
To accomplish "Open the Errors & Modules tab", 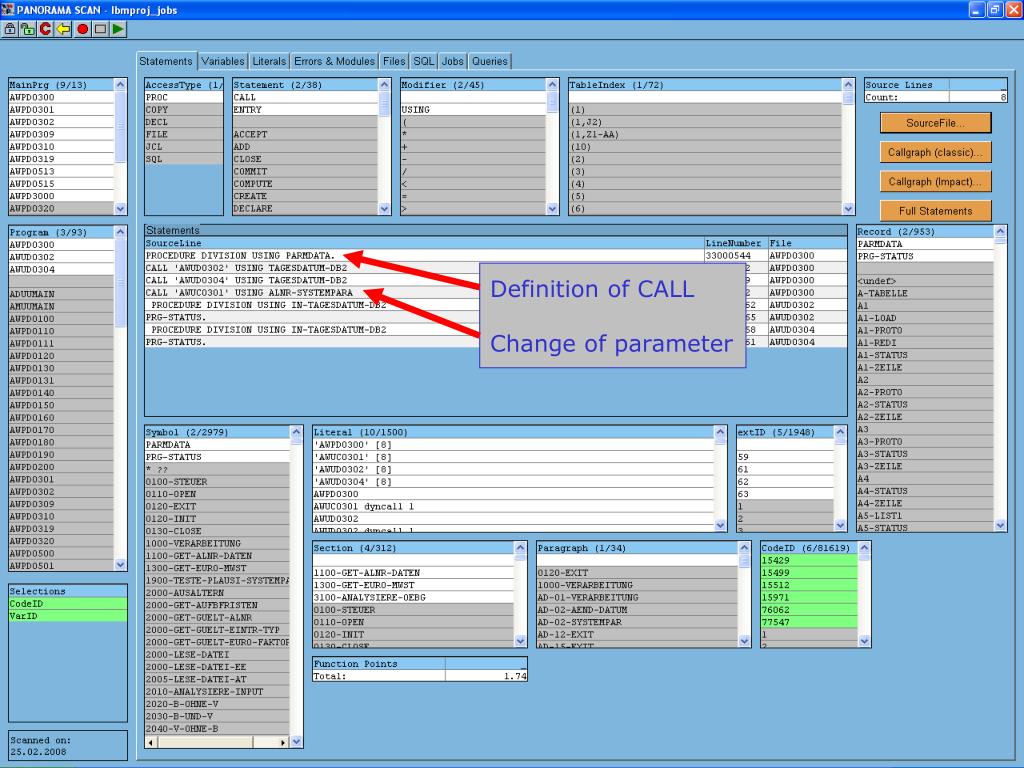I will point(334,61).
